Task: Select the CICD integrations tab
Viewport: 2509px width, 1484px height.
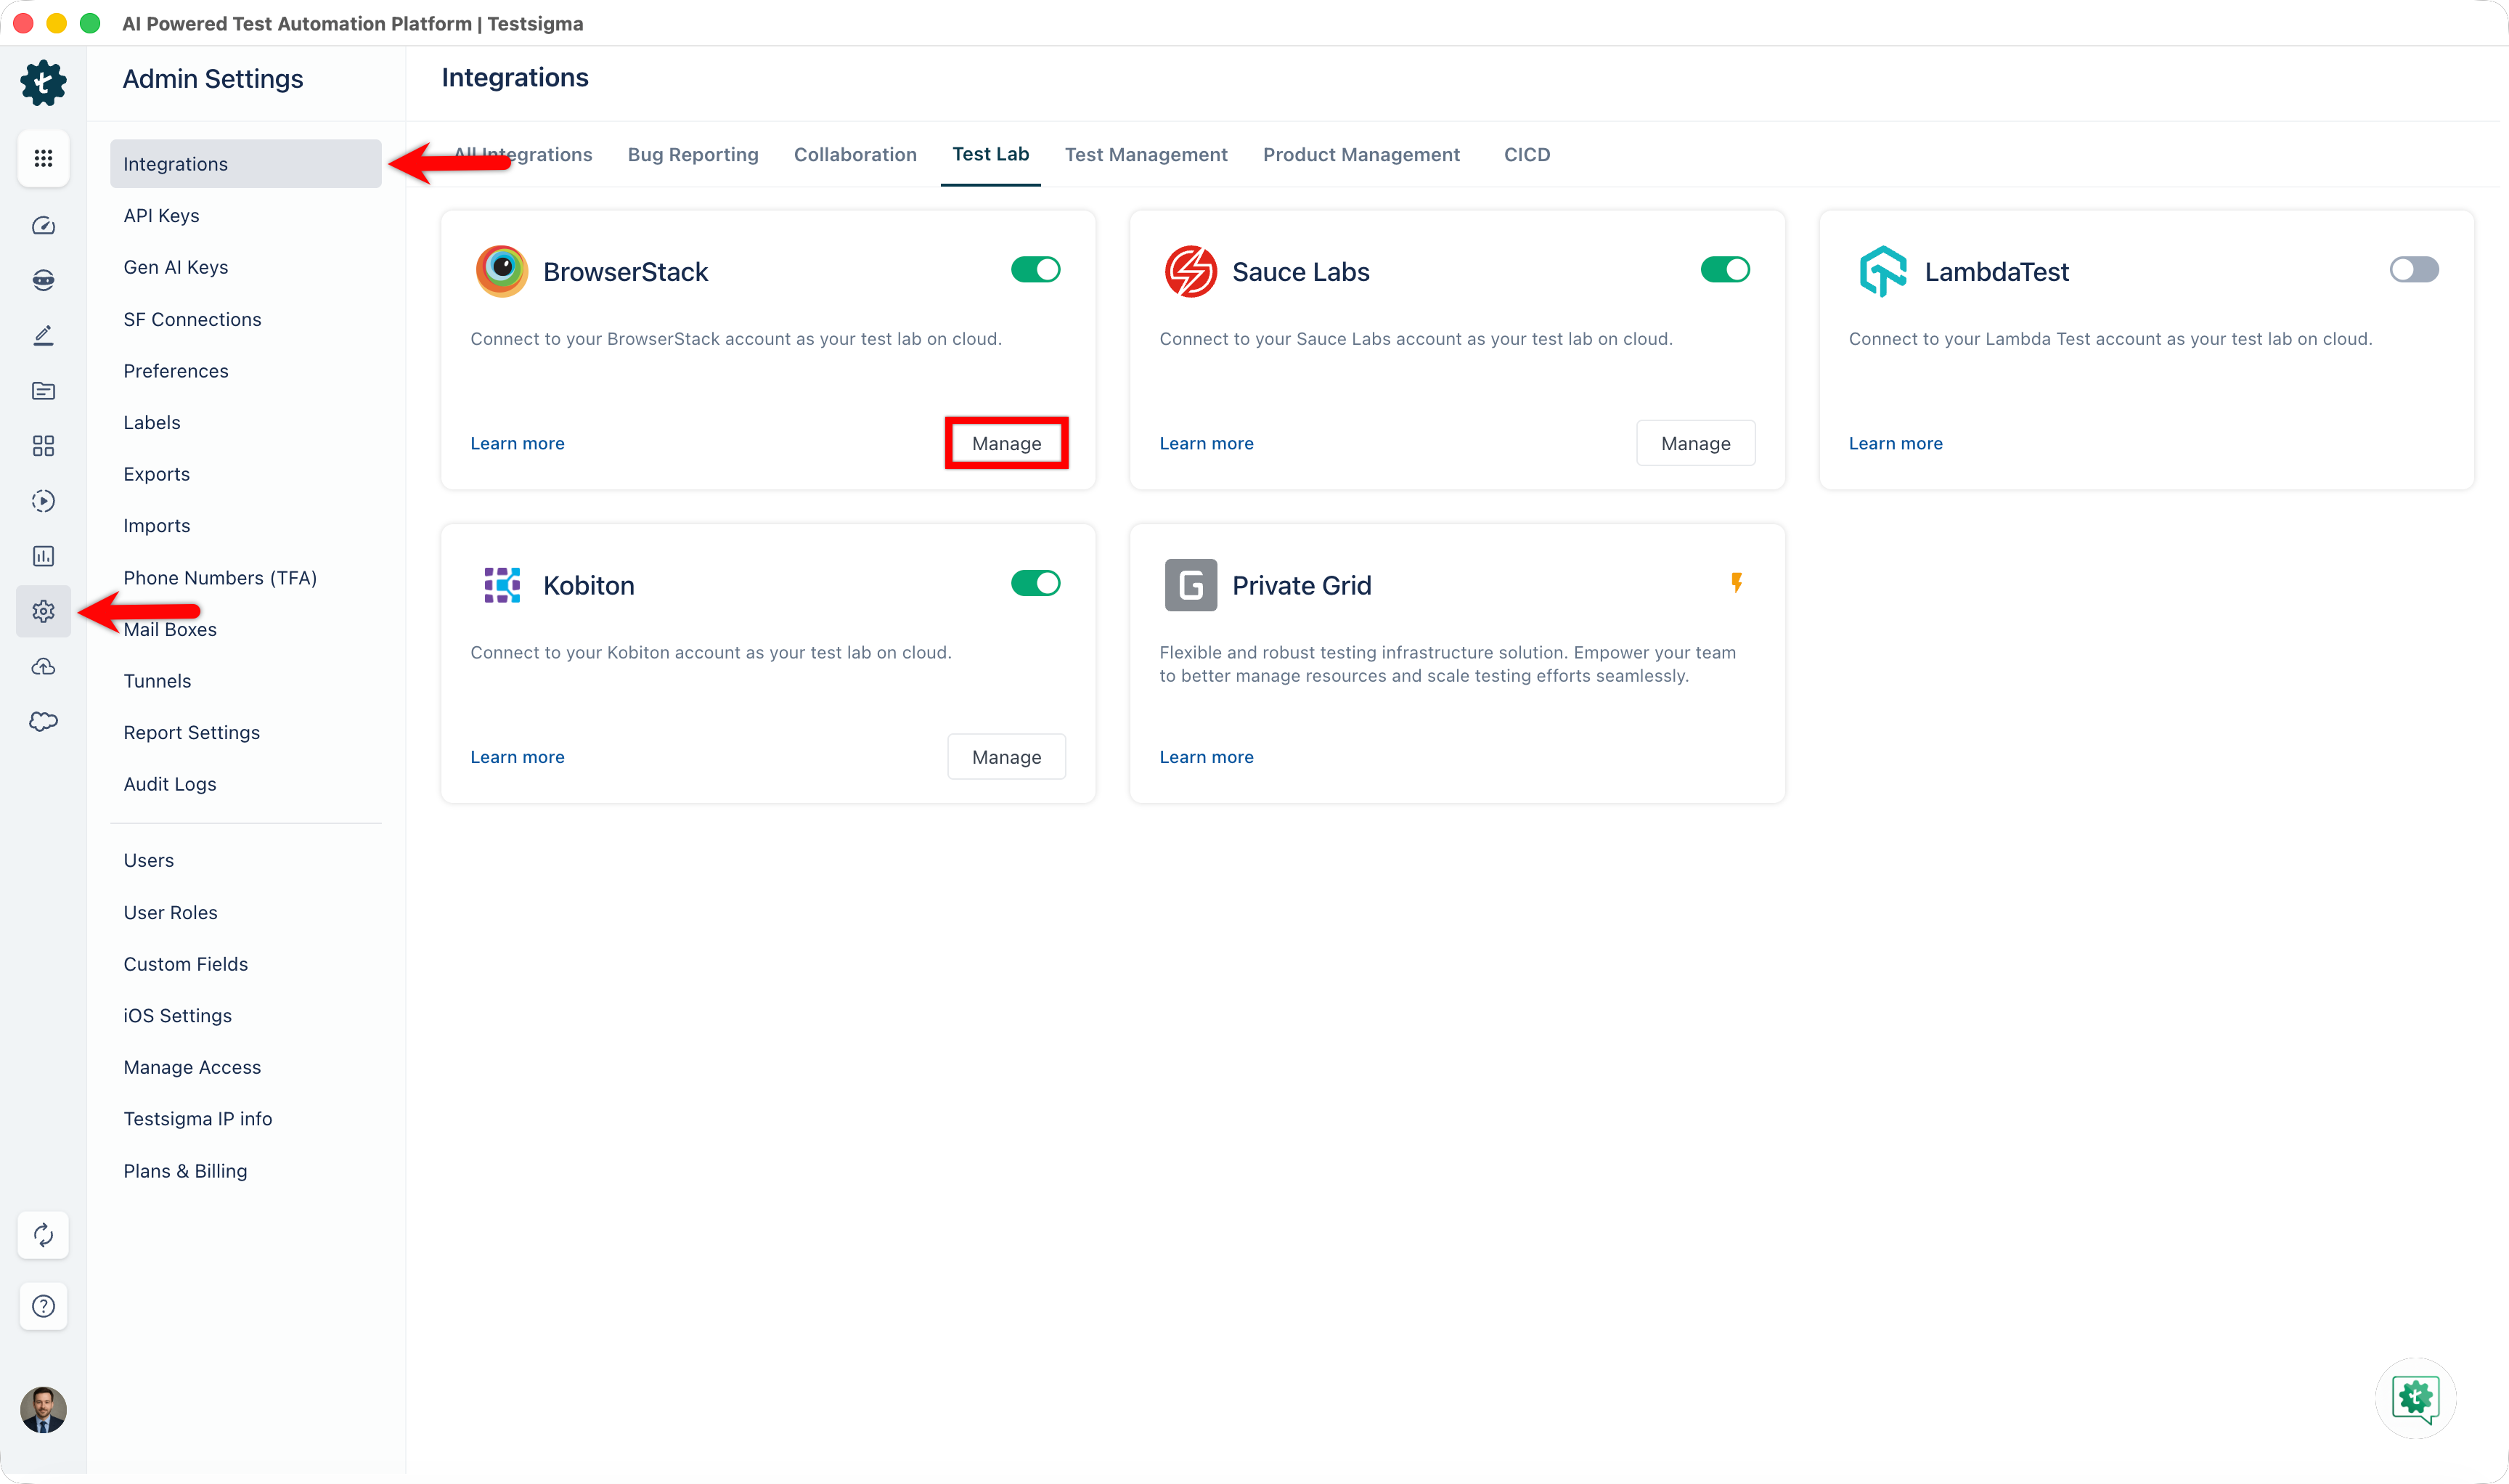Action: coord(1526,155)
